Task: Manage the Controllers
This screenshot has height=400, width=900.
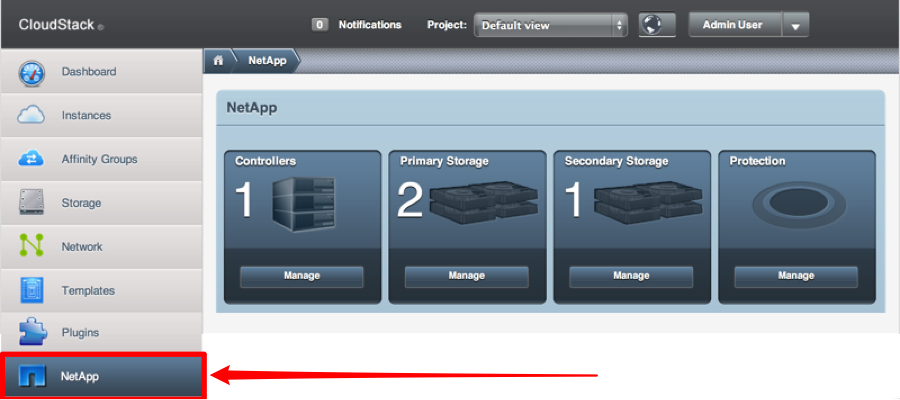Action: (x=302, y=276)
